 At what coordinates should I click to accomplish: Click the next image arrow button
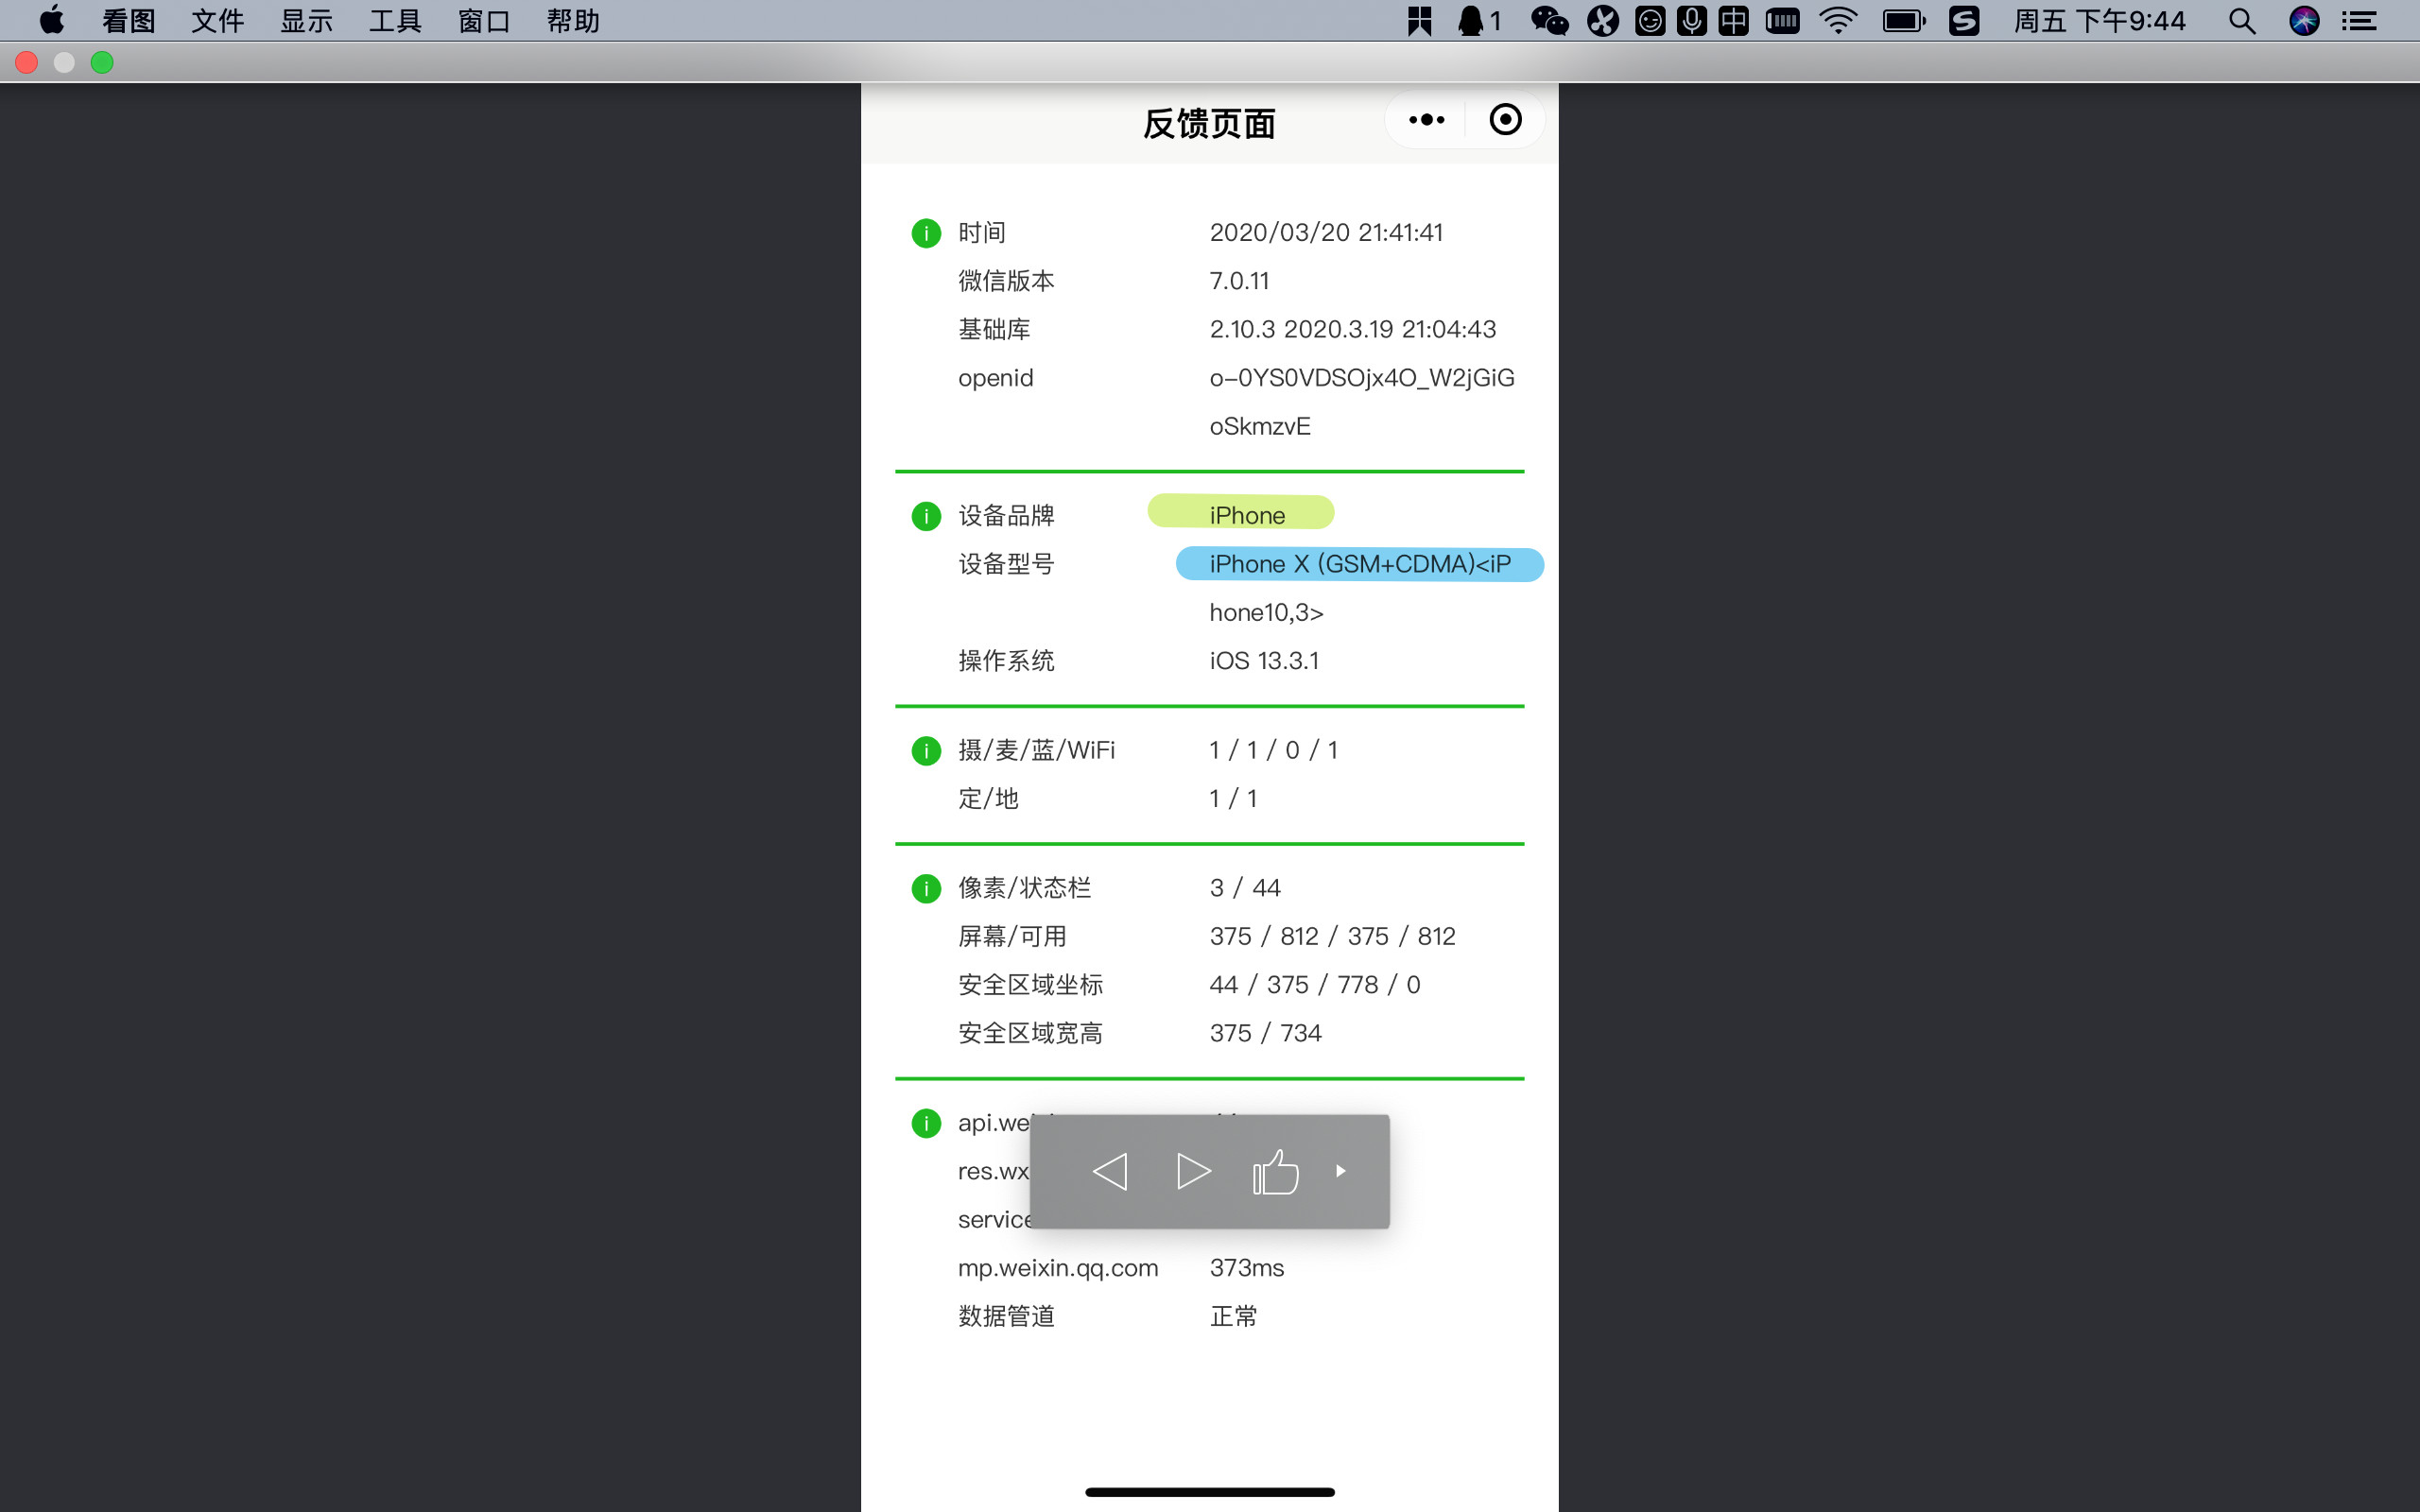point(1193,1171)
